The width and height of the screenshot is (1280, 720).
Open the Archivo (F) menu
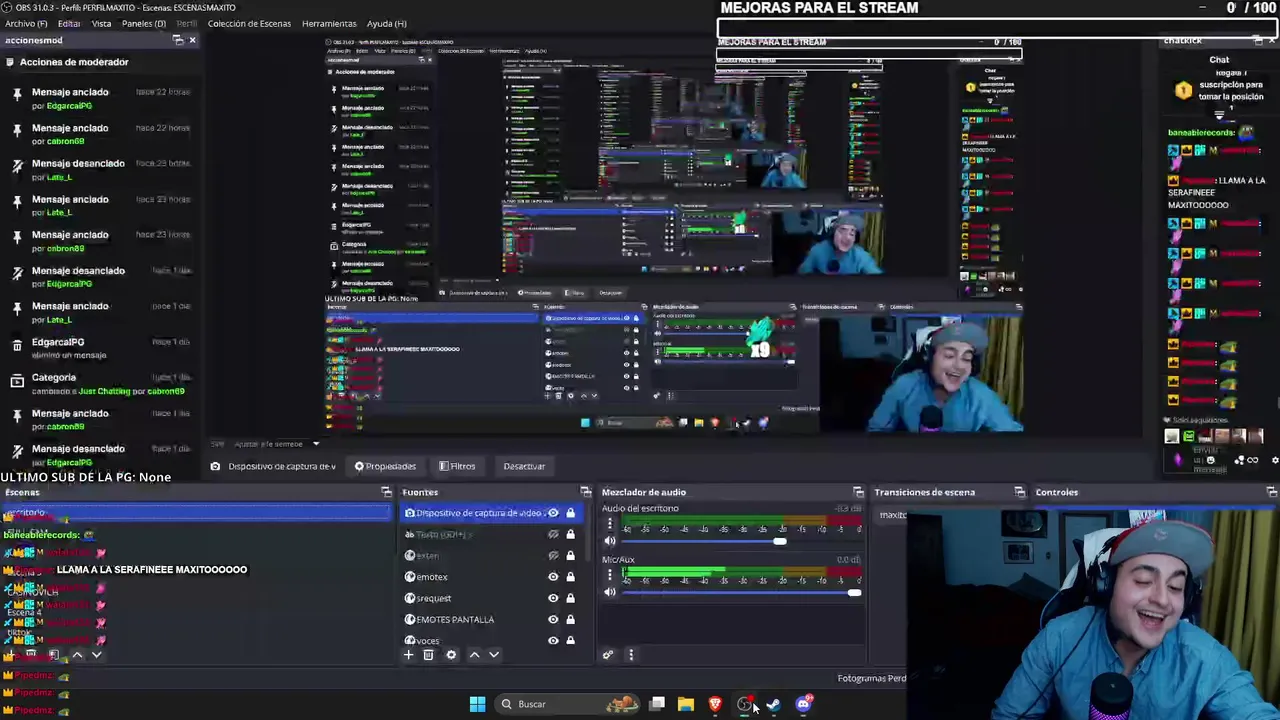[x=26, y=23]
